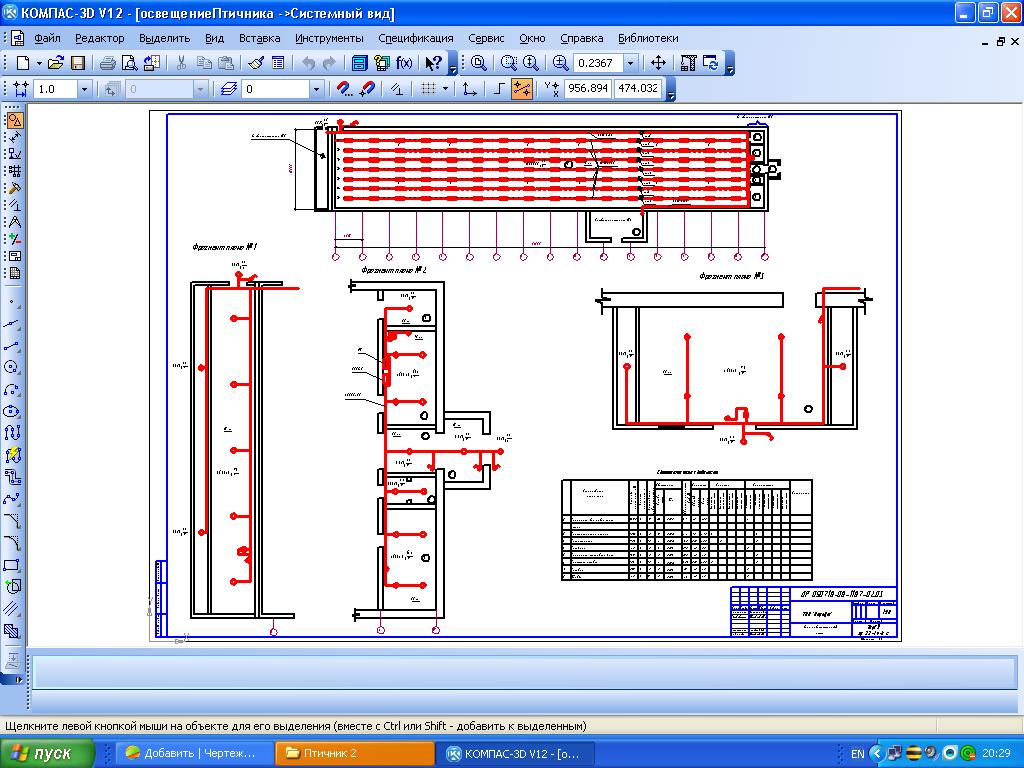This screenshot has width=1024, height=768.
Task: Select the Bezier curve tool in left toolbar
Action: point(13,499)
